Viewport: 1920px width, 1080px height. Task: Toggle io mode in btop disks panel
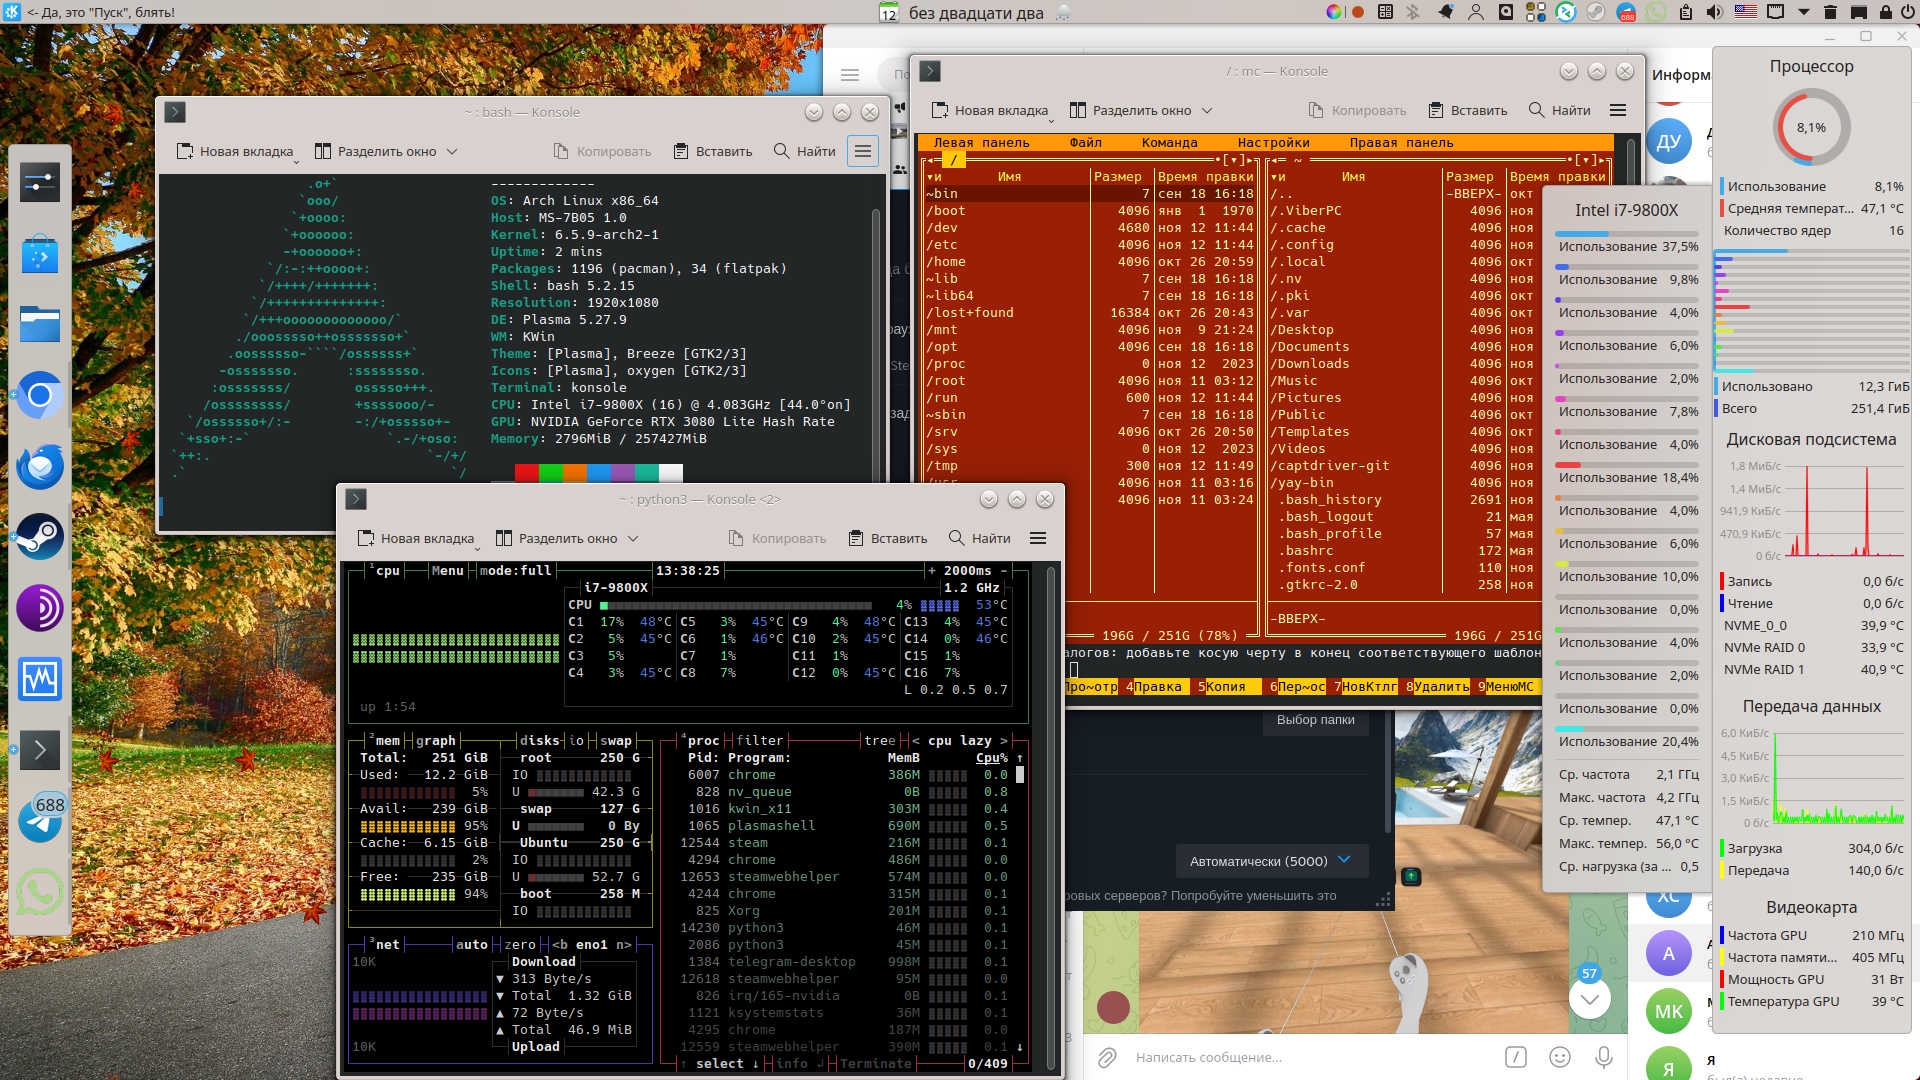pos(576,740)
